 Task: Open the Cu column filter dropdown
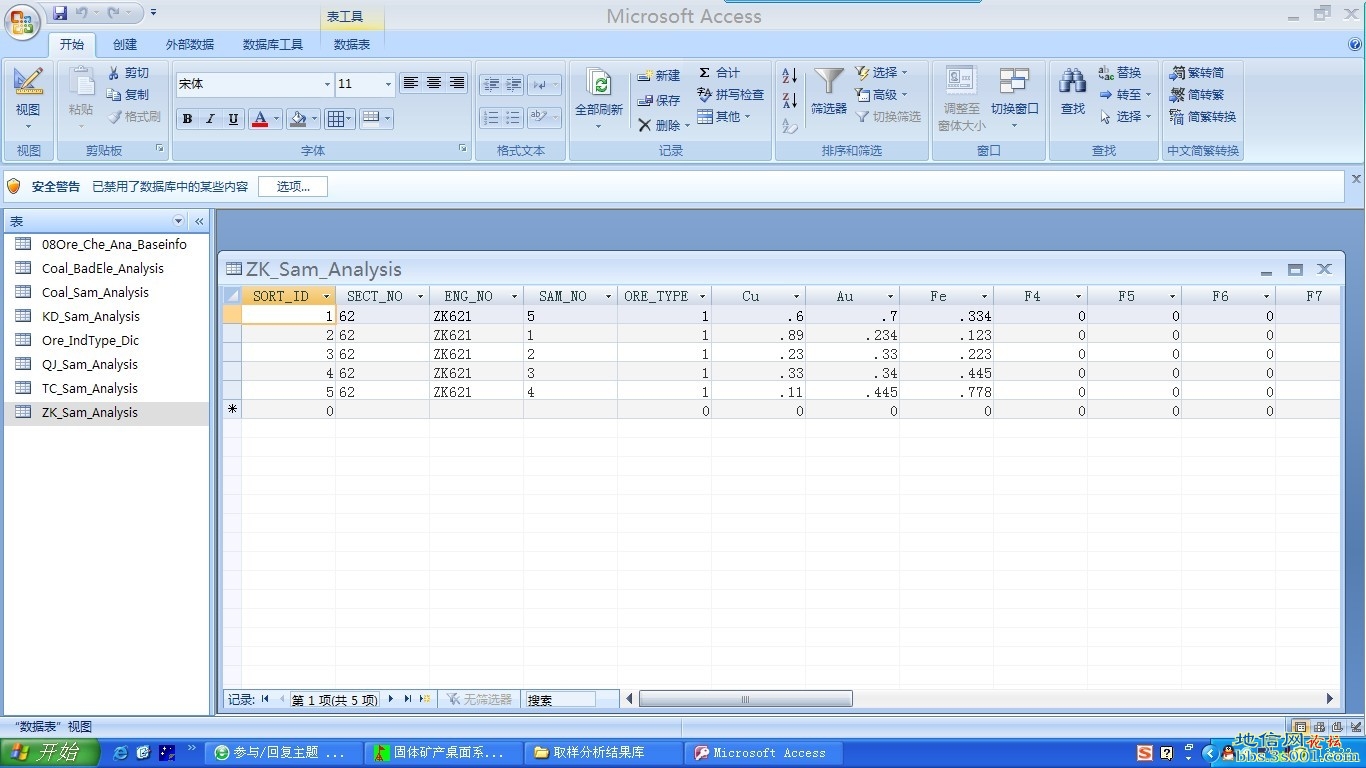797,297
